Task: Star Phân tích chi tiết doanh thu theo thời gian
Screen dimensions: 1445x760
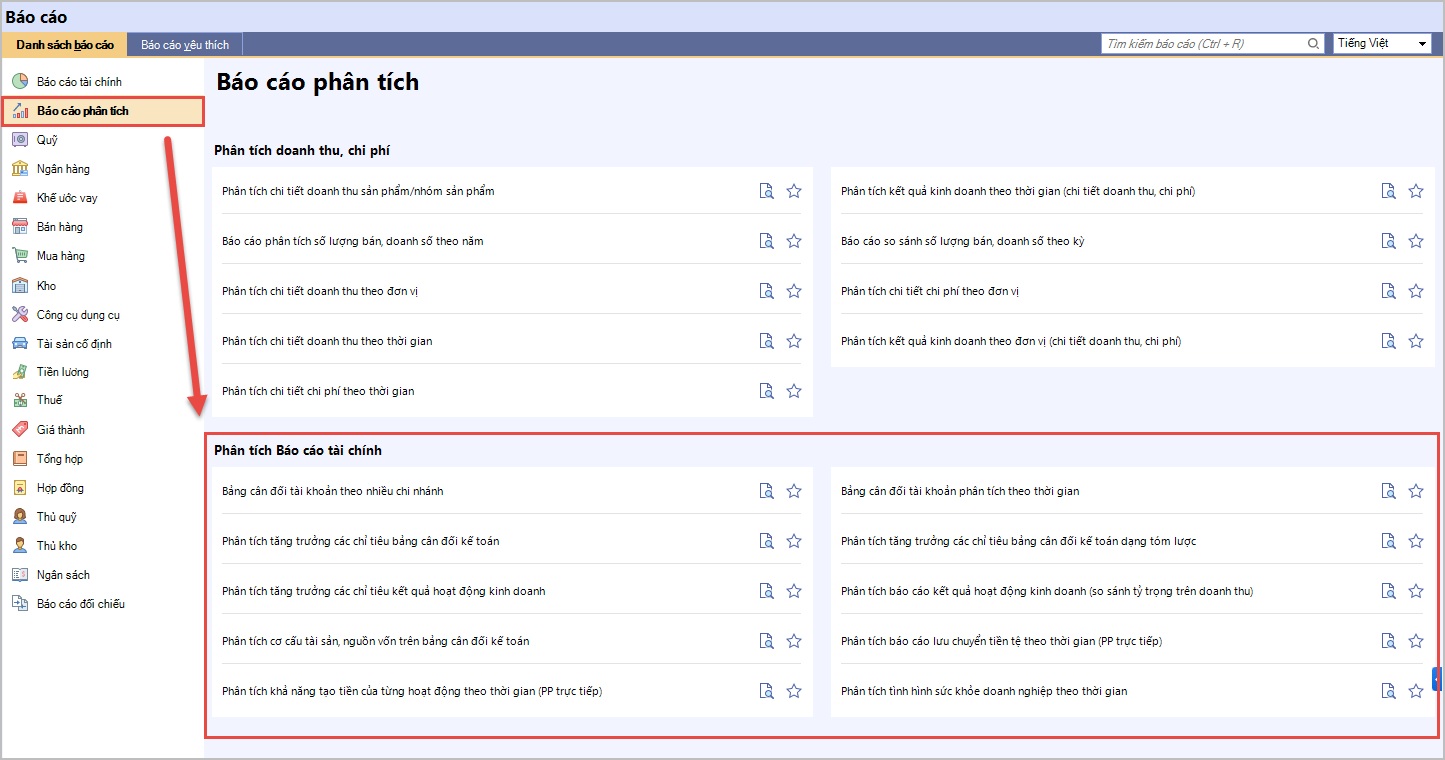Action: tap(794, 341)
